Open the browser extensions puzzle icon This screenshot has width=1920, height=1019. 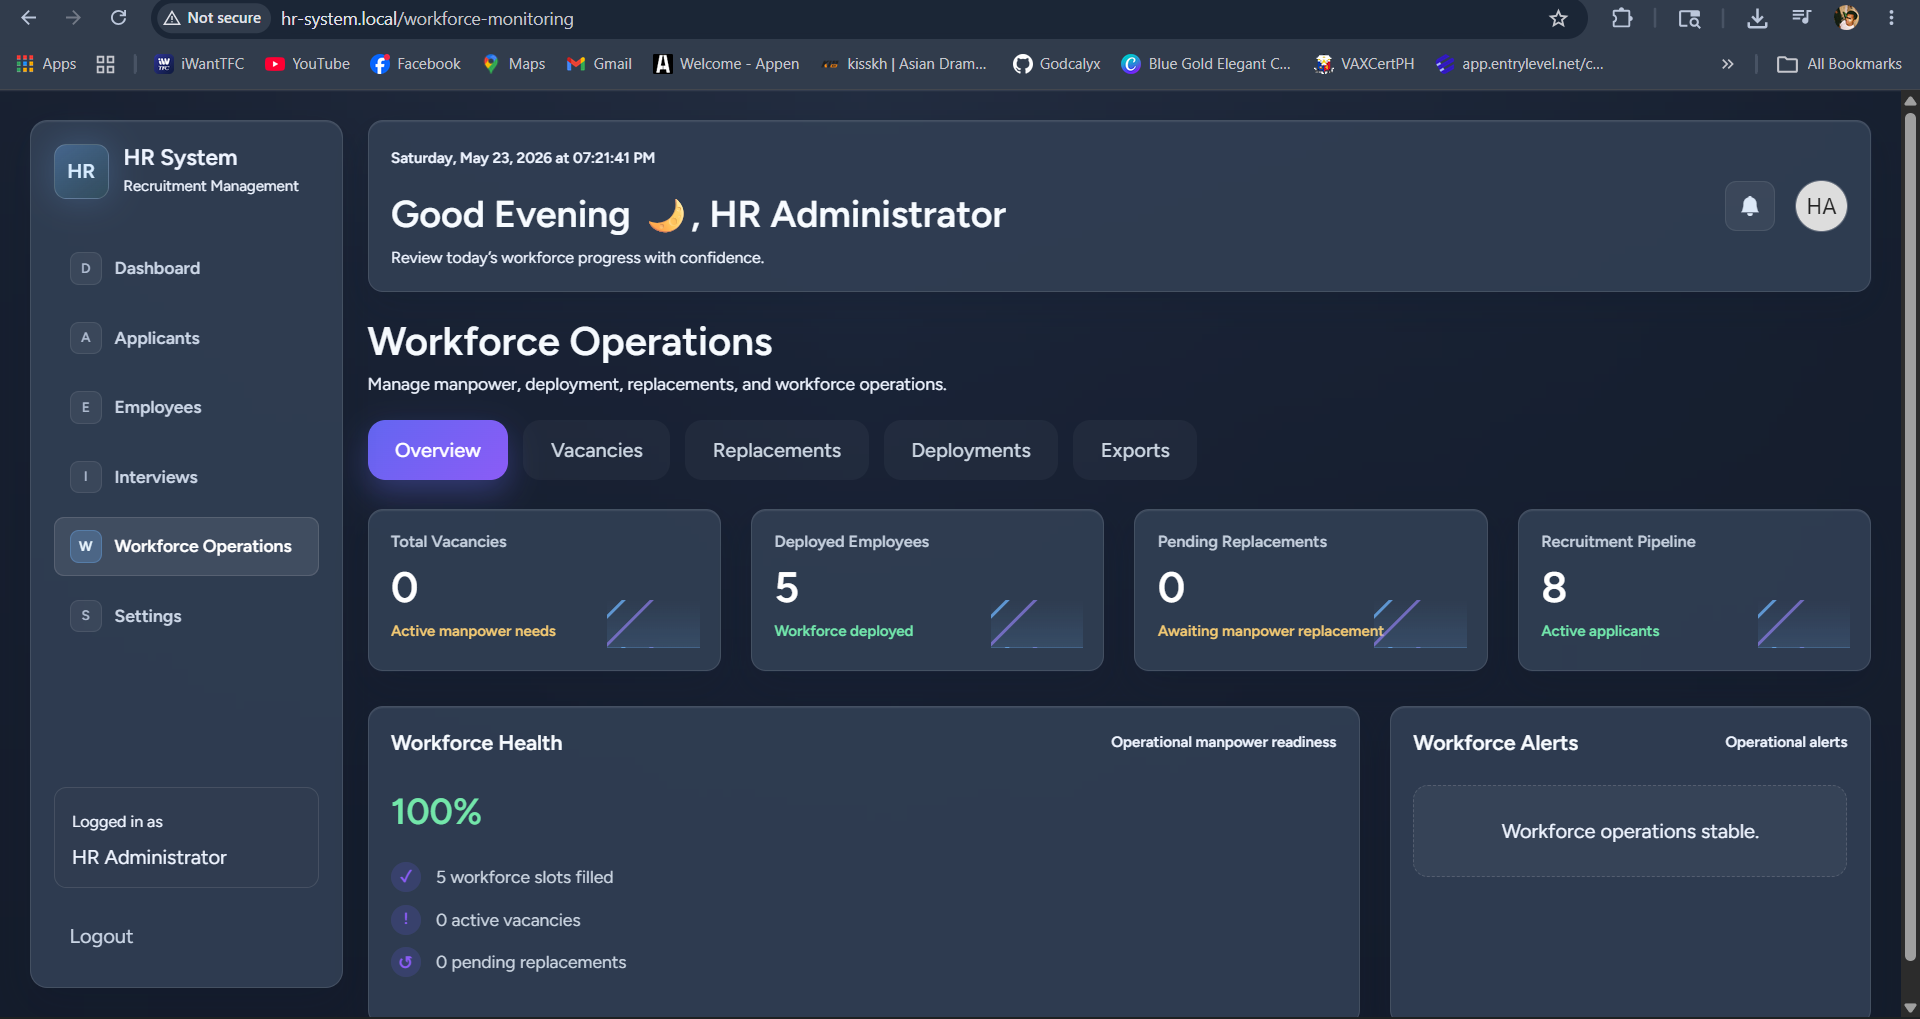(x=1622, y=18)
